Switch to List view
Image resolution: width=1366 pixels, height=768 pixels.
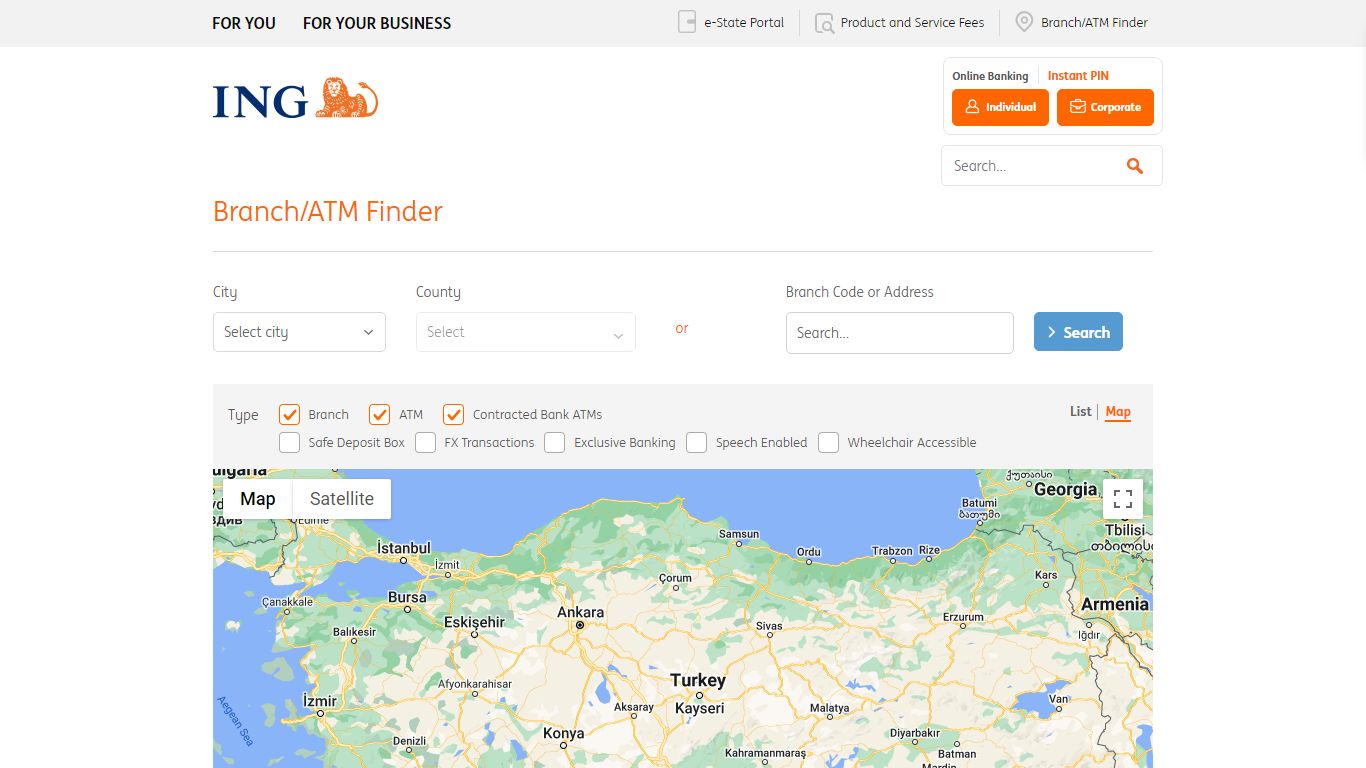(x=1080, y=411)
